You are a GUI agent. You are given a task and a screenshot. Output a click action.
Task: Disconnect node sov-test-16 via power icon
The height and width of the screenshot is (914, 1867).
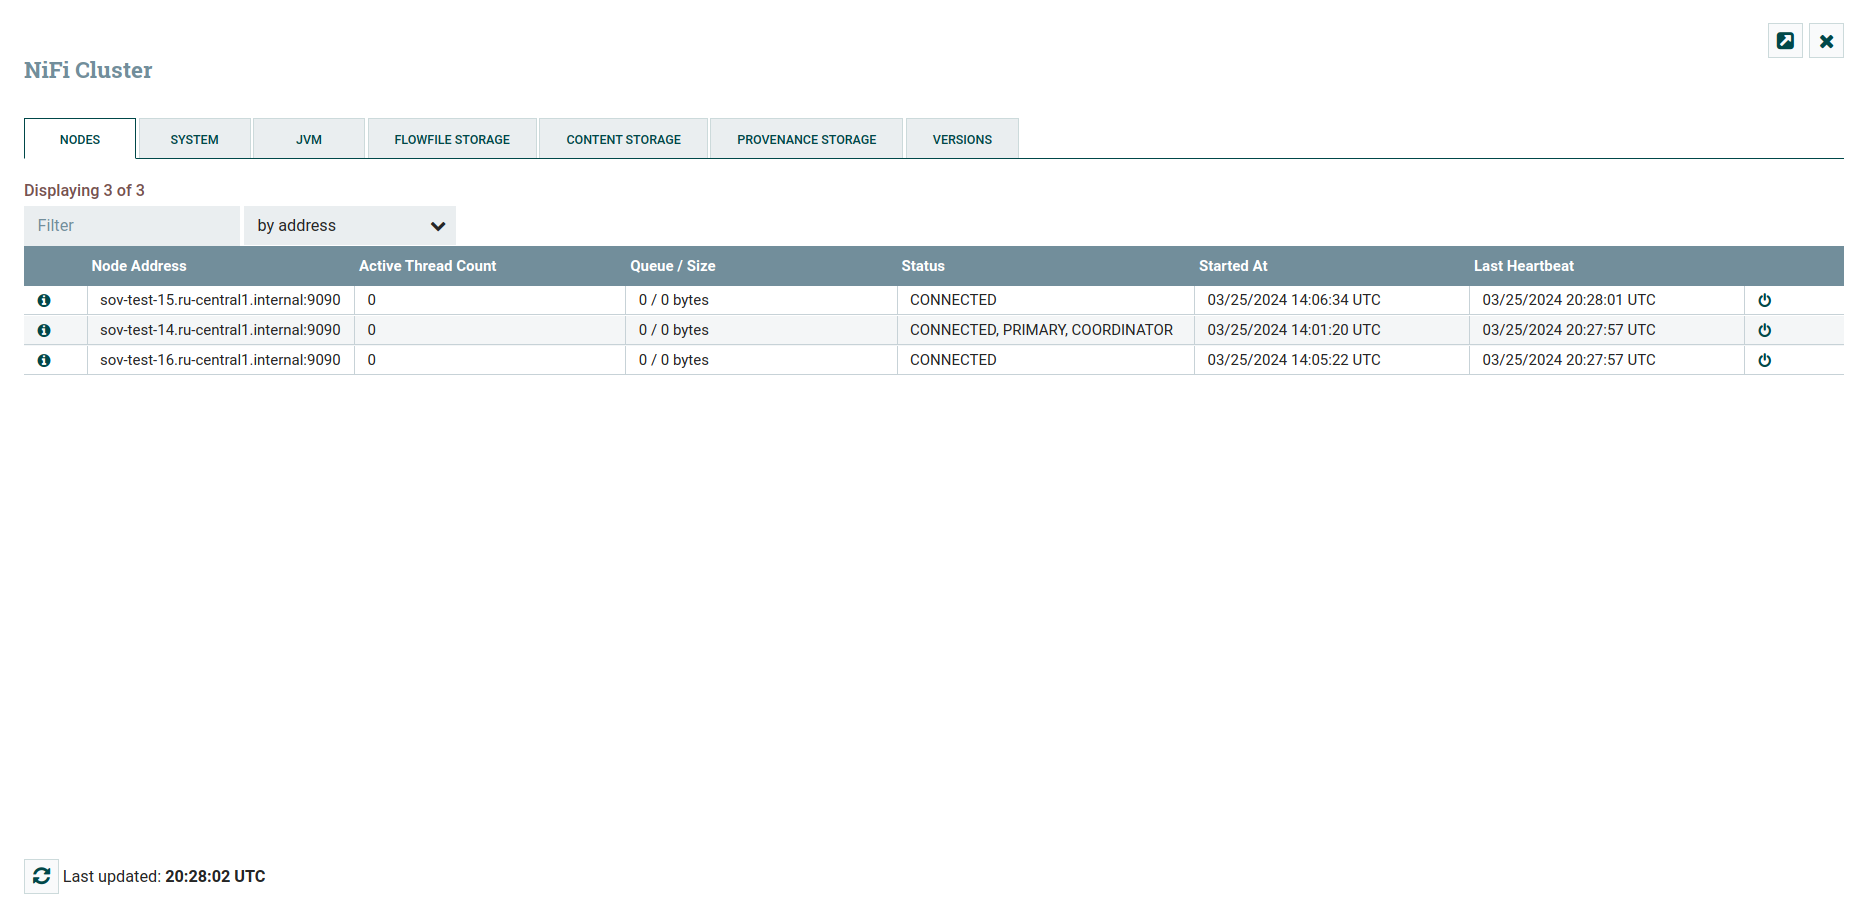(x=1765, y=360)
